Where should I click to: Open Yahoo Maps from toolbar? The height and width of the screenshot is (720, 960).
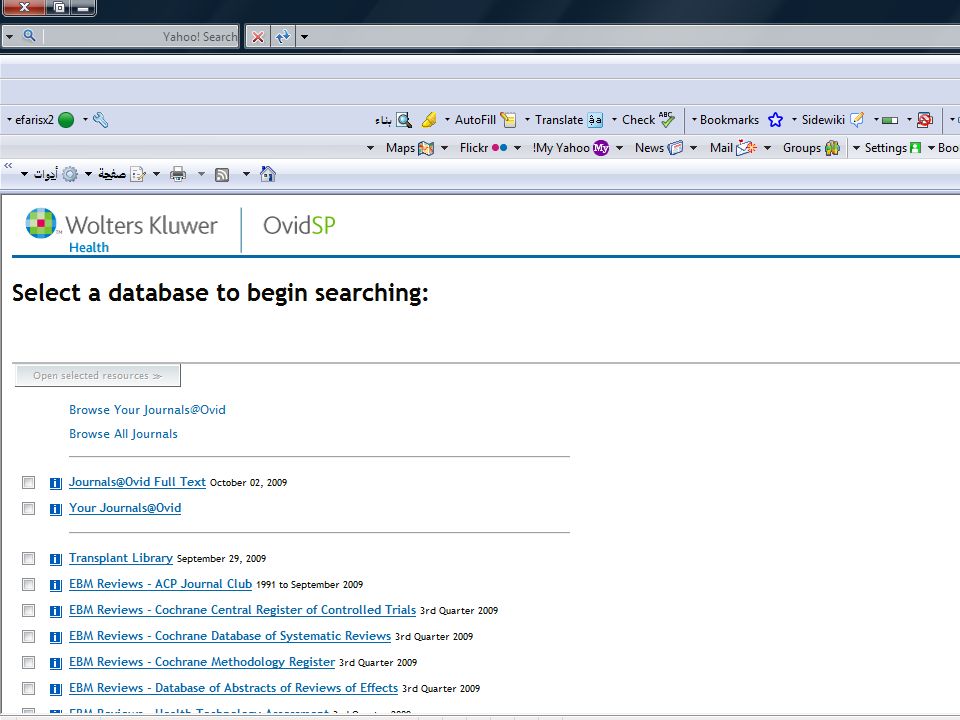click(410, 148)
